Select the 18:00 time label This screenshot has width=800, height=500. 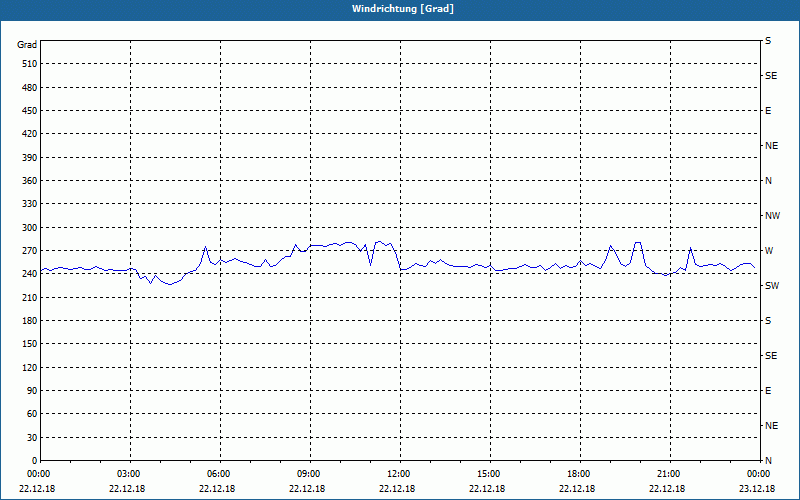pos(578,474)
